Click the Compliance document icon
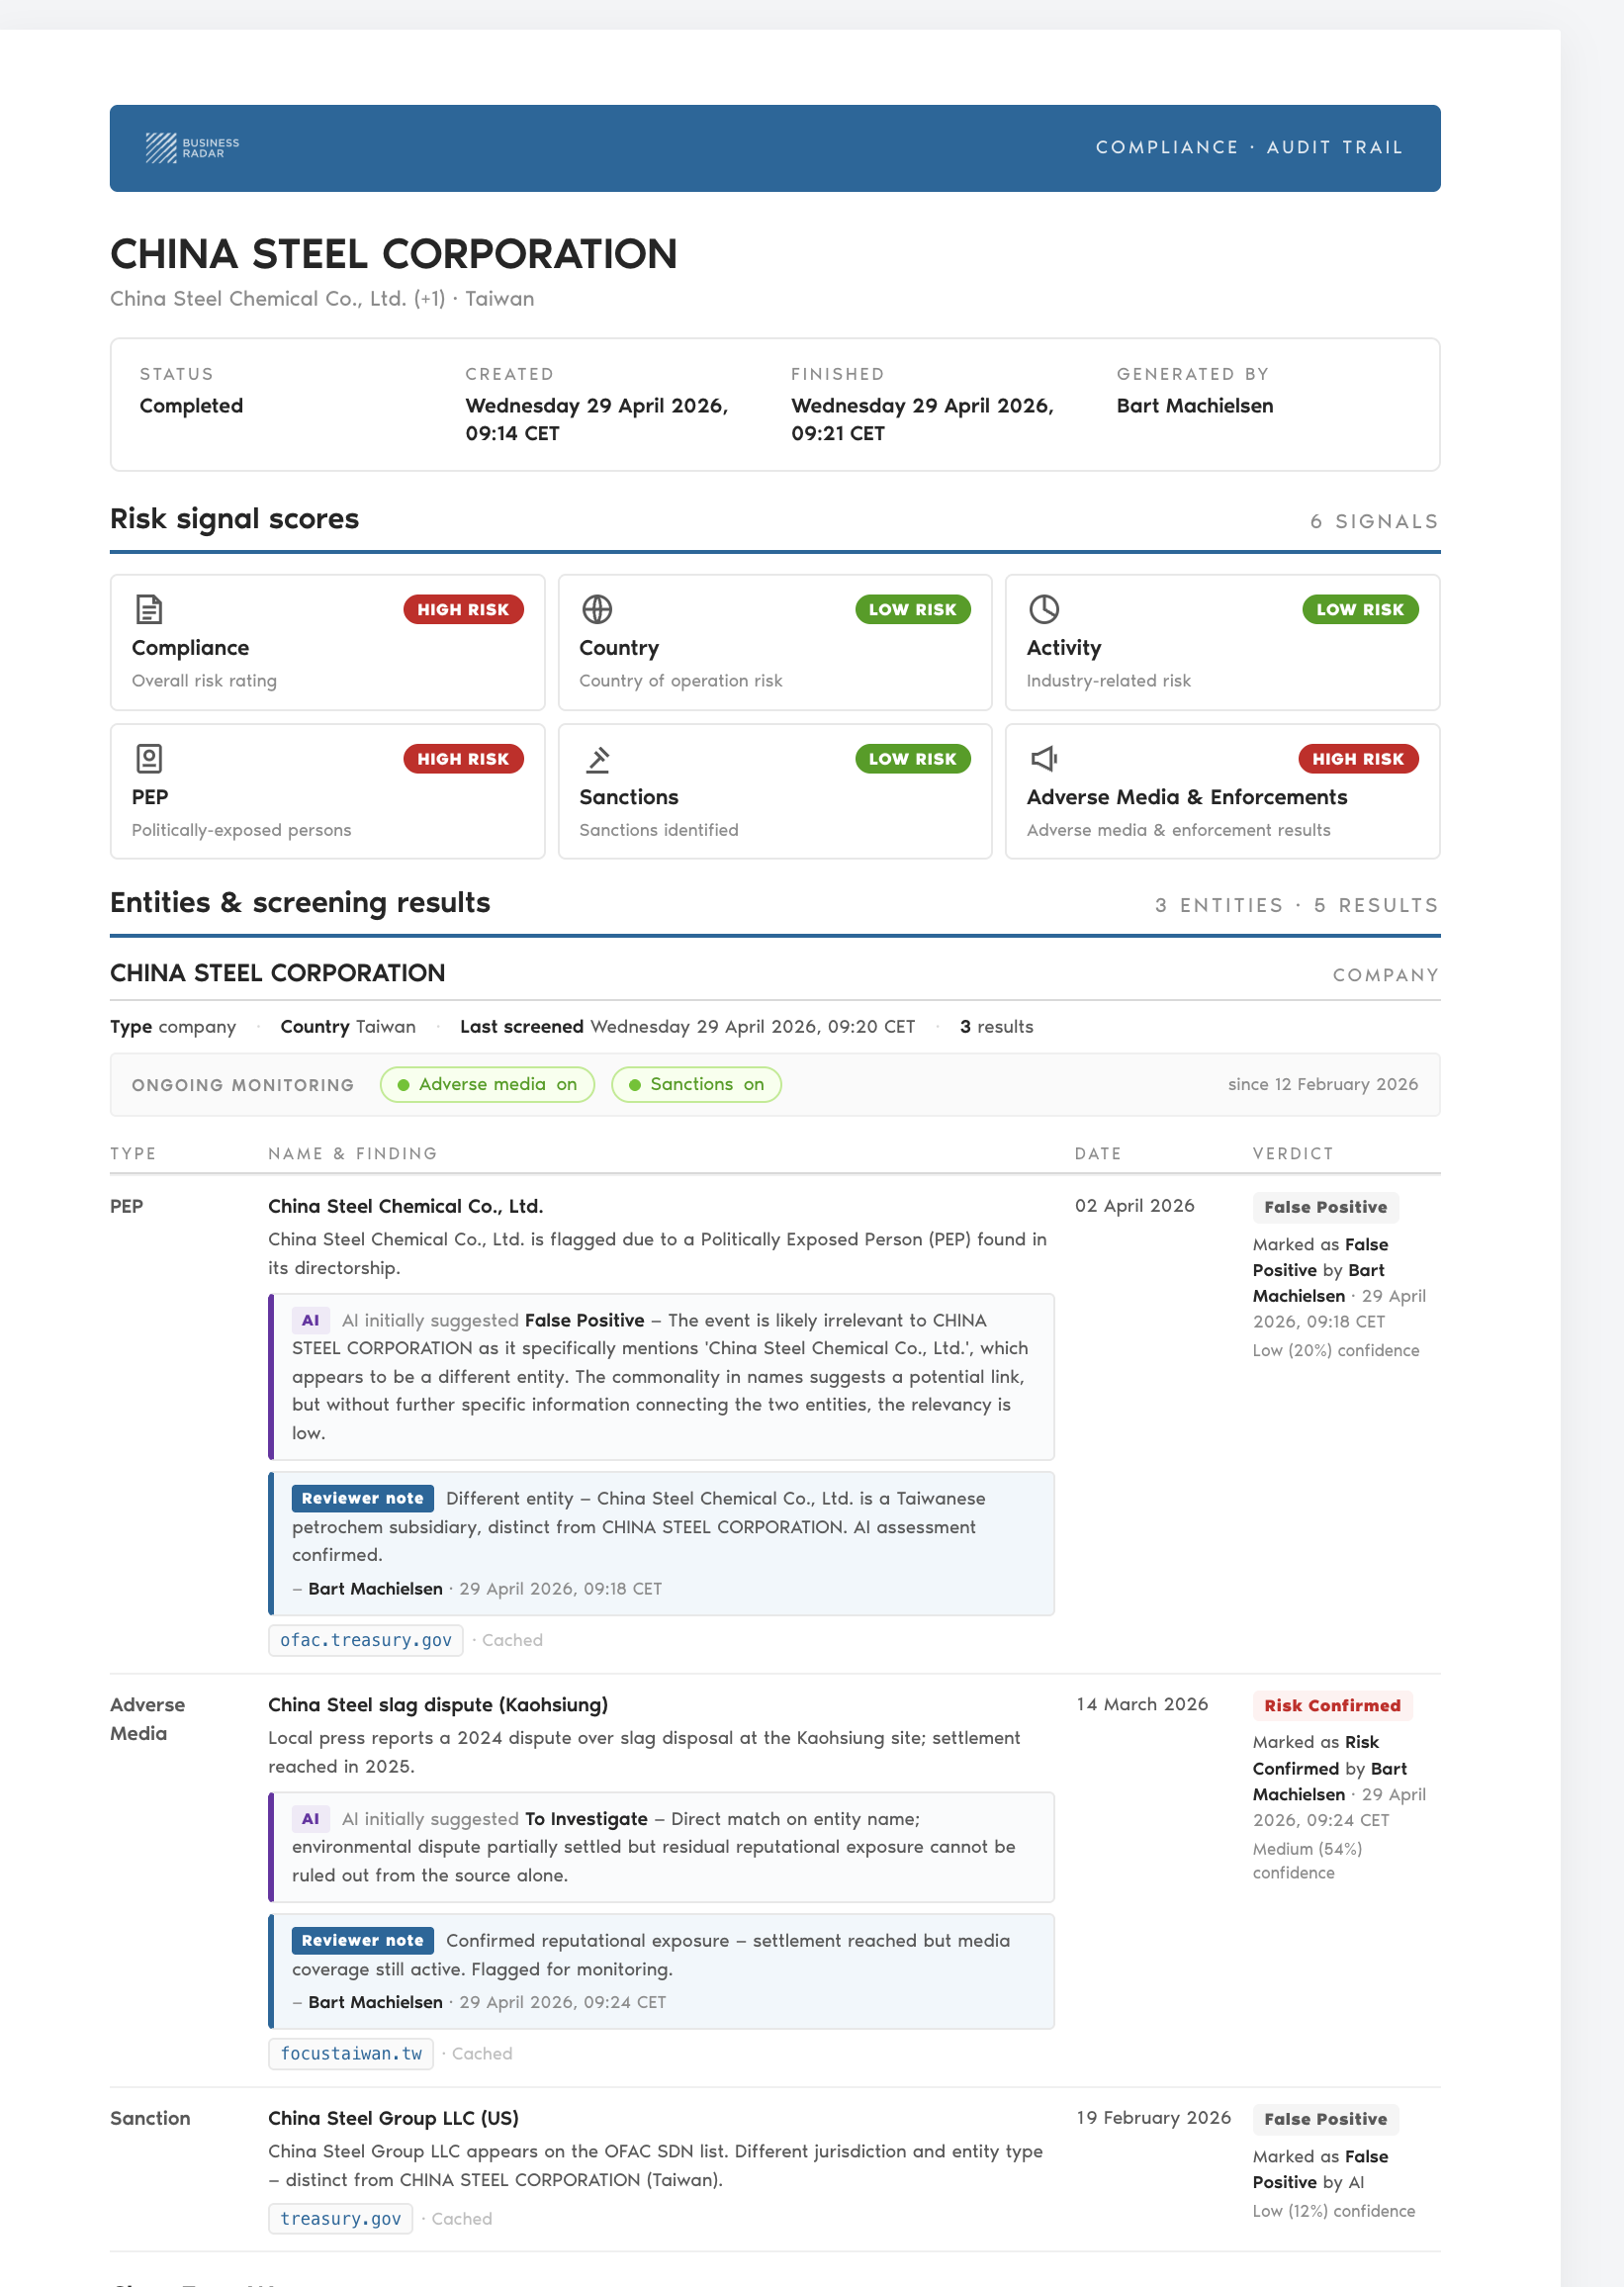This screenshot has height=2287, width=1624. pos(149,609)
